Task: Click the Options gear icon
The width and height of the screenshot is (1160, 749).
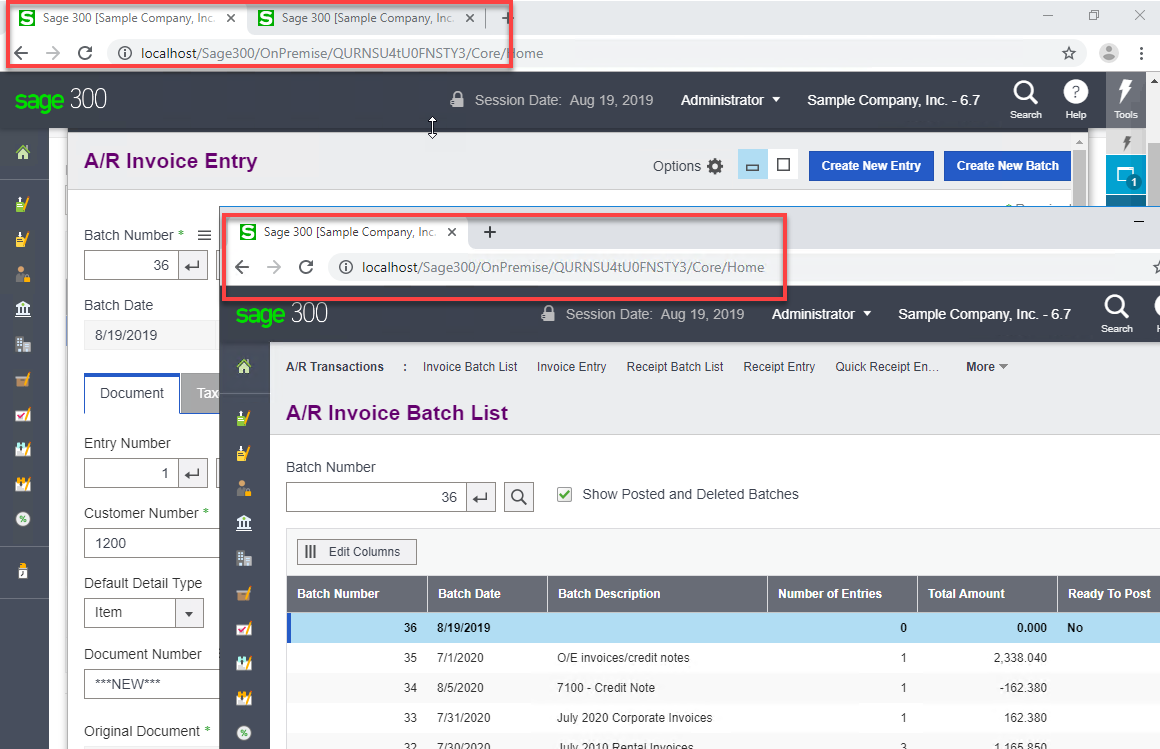Action: click(x=717, y=167)
